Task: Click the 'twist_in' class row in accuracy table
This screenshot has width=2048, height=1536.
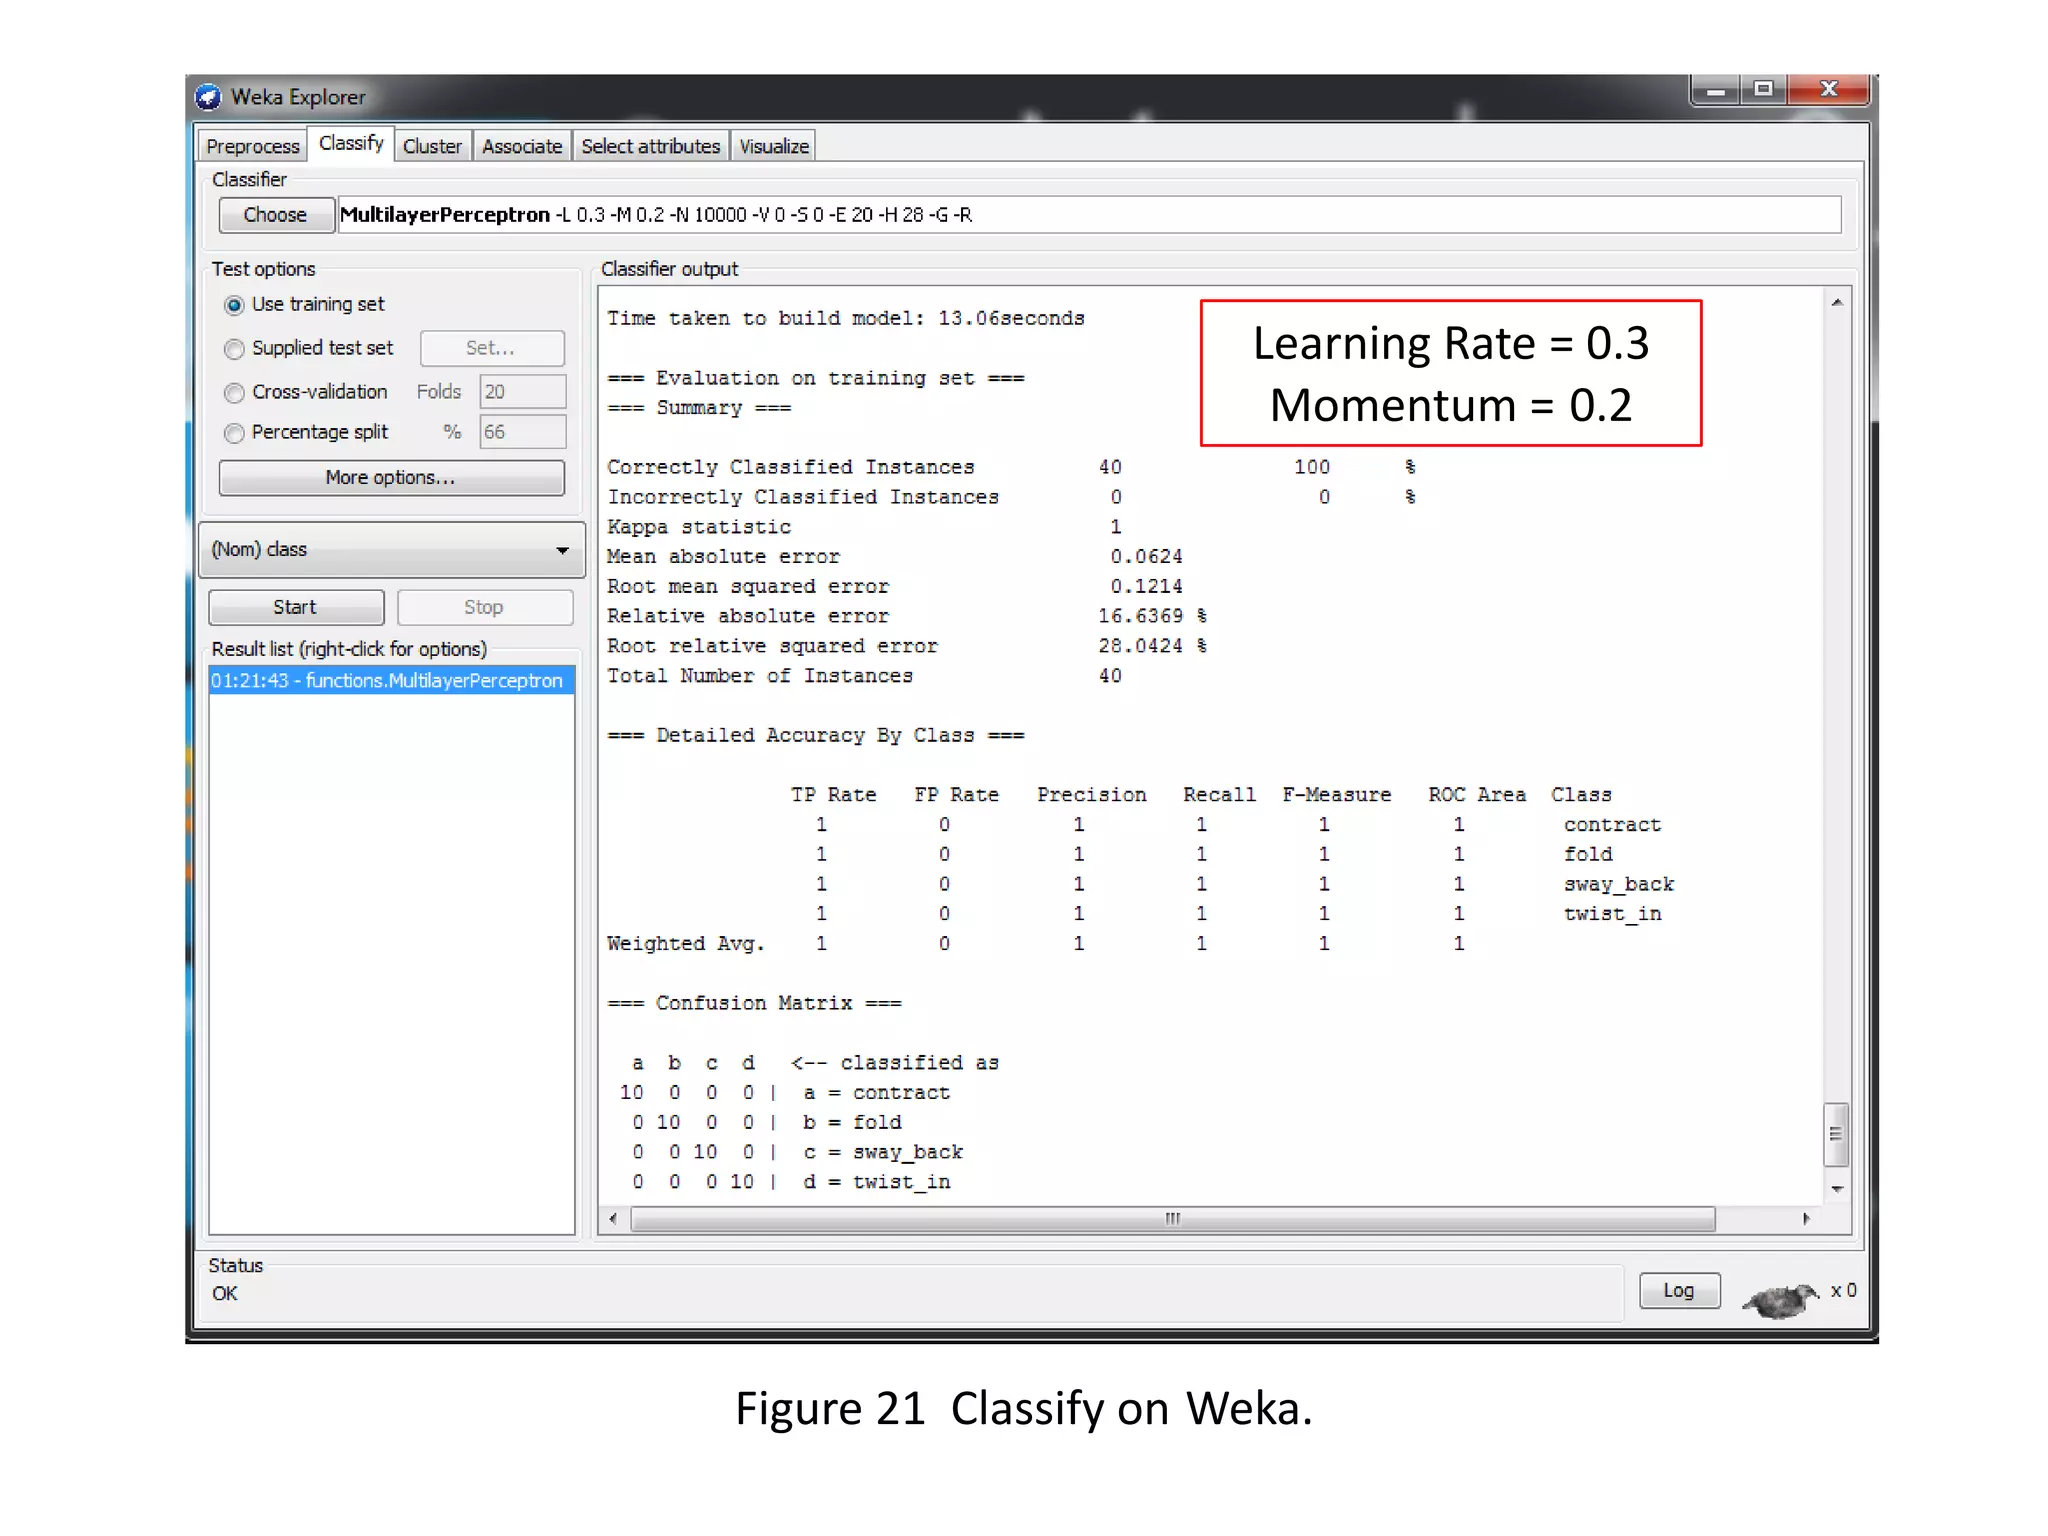Action: (1238, 914)
